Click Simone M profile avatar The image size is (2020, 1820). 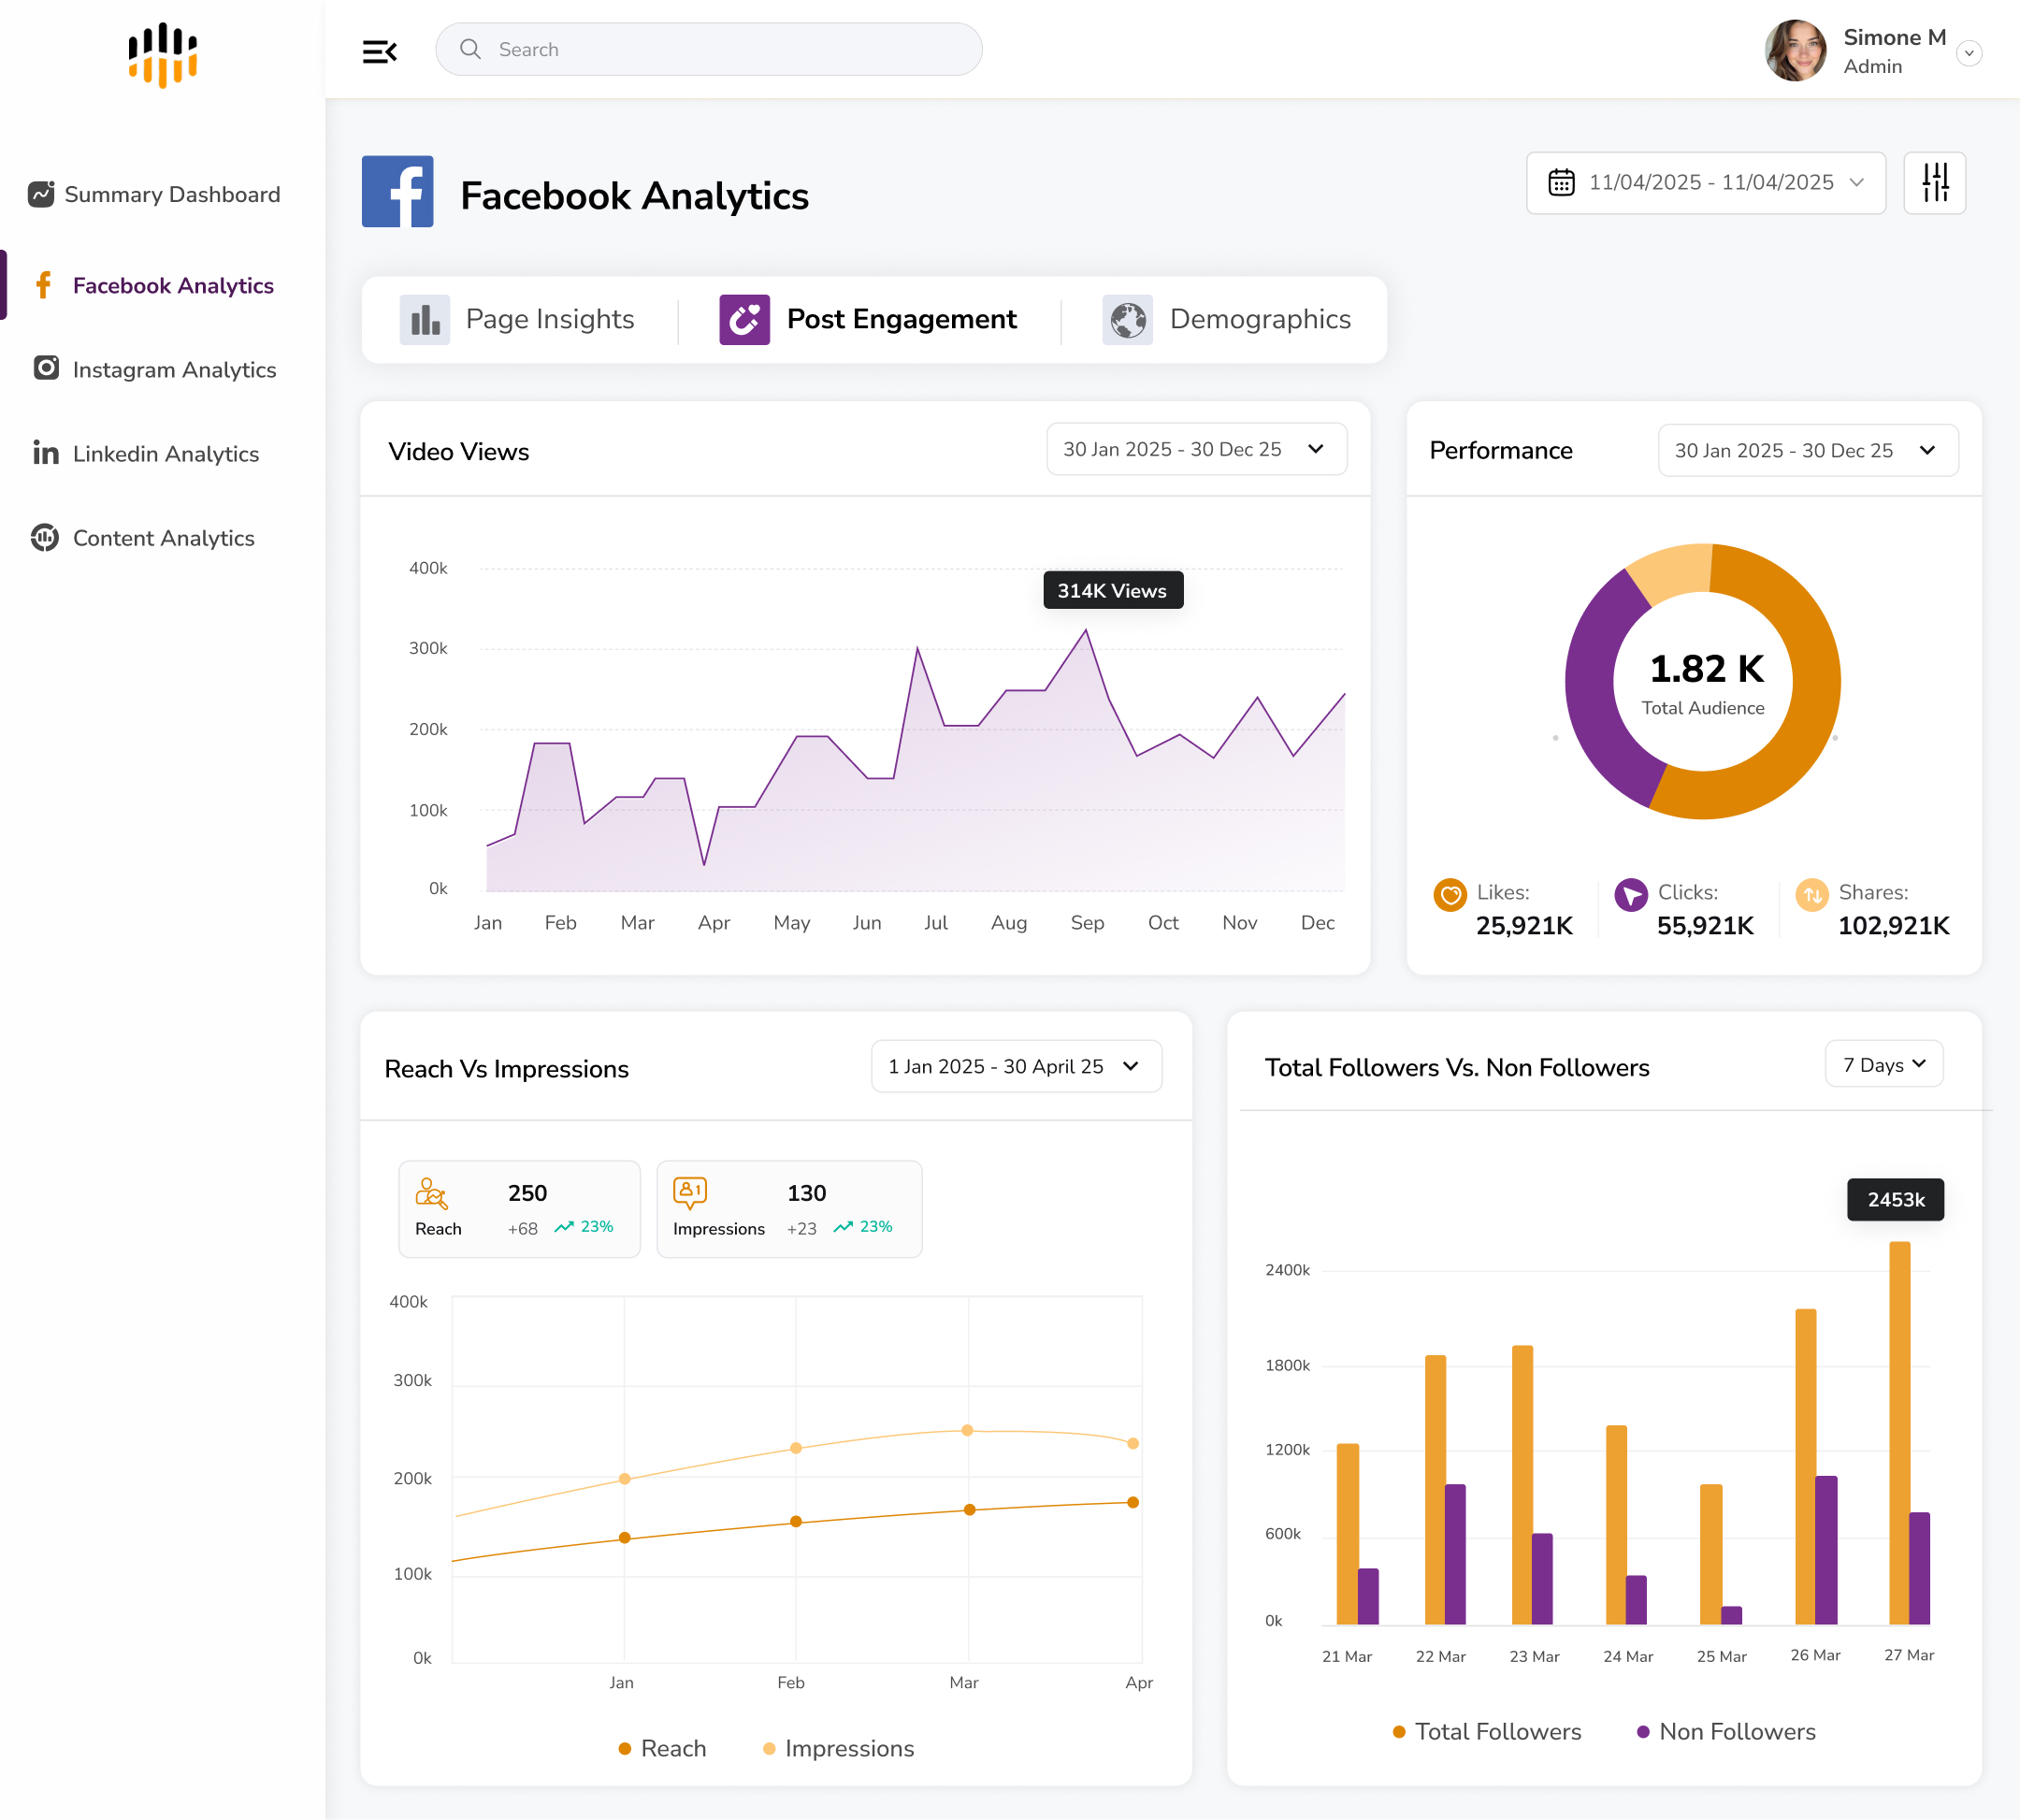pos(1796,50)
